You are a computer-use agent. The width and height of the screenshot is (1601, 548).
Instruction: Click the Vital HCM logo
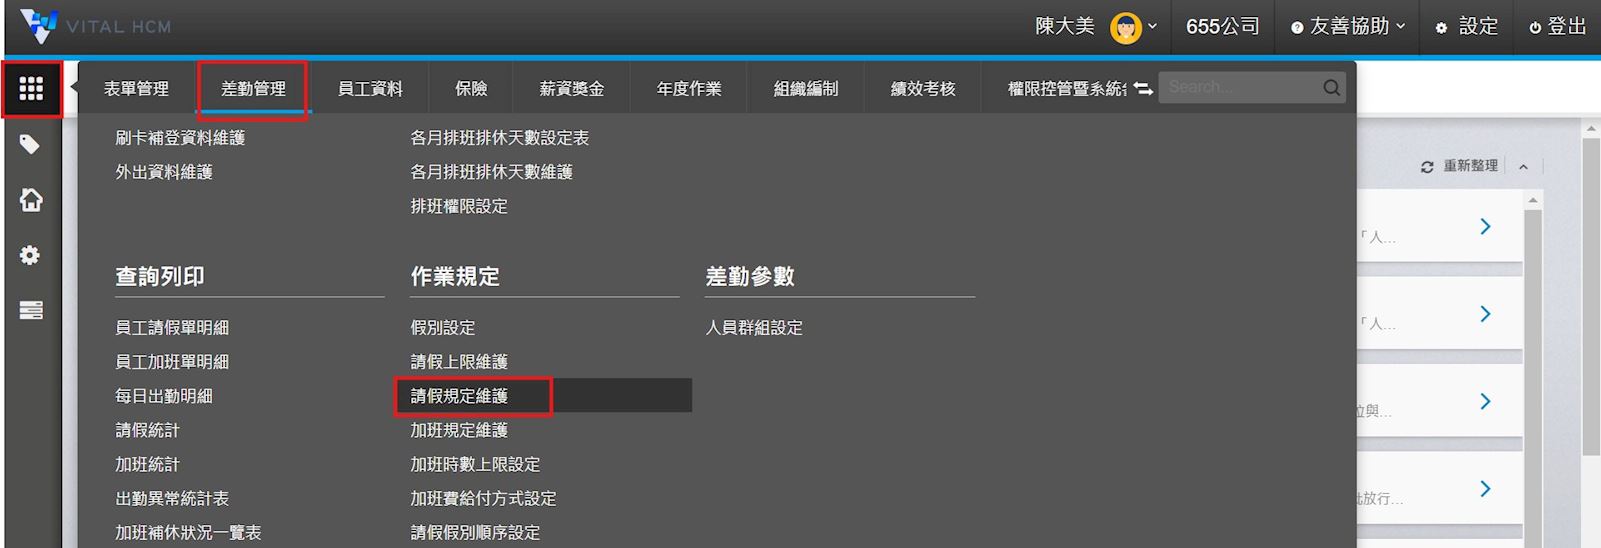pos(96,26)
